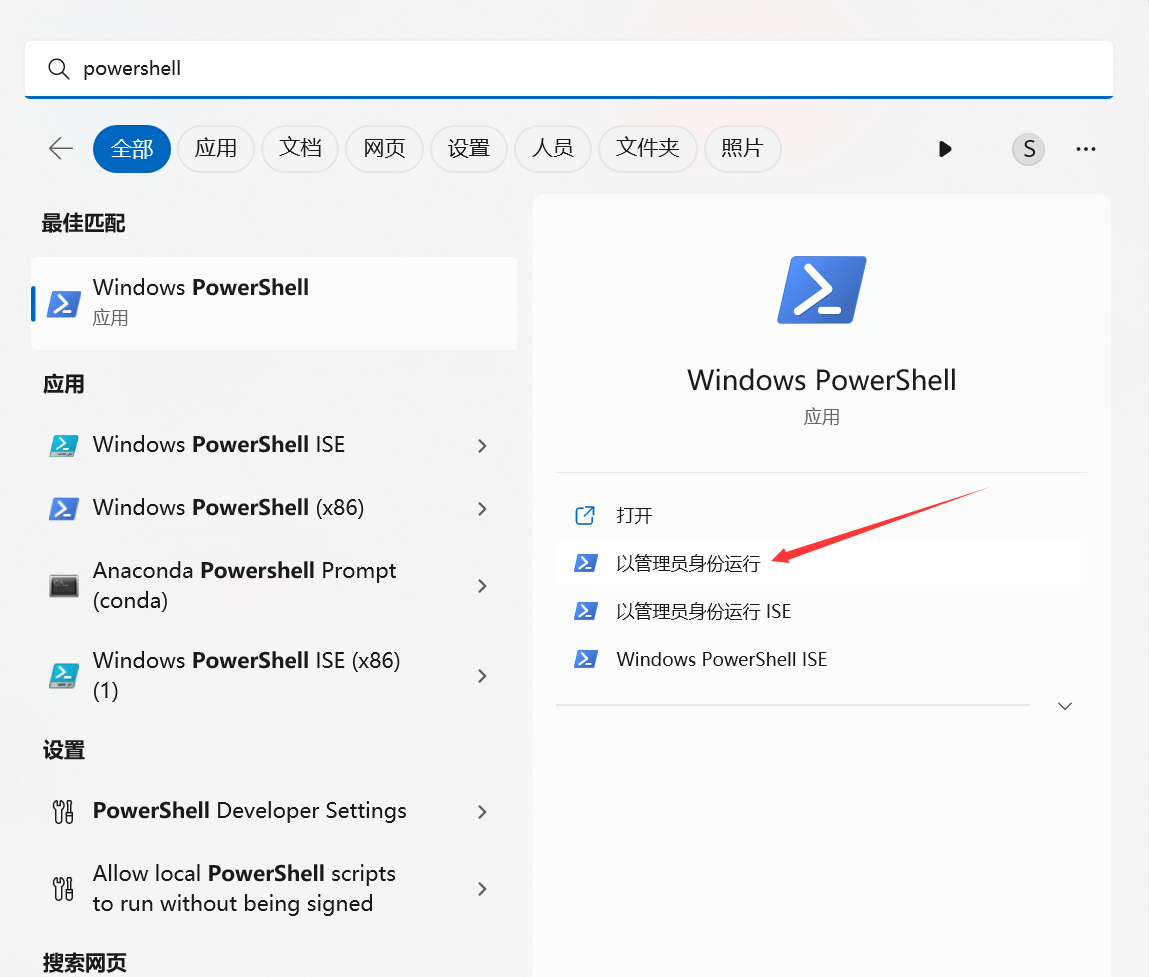Open the three-dot more options menu
This screenshot has height=977, width=1149.
click(1086, 150)
